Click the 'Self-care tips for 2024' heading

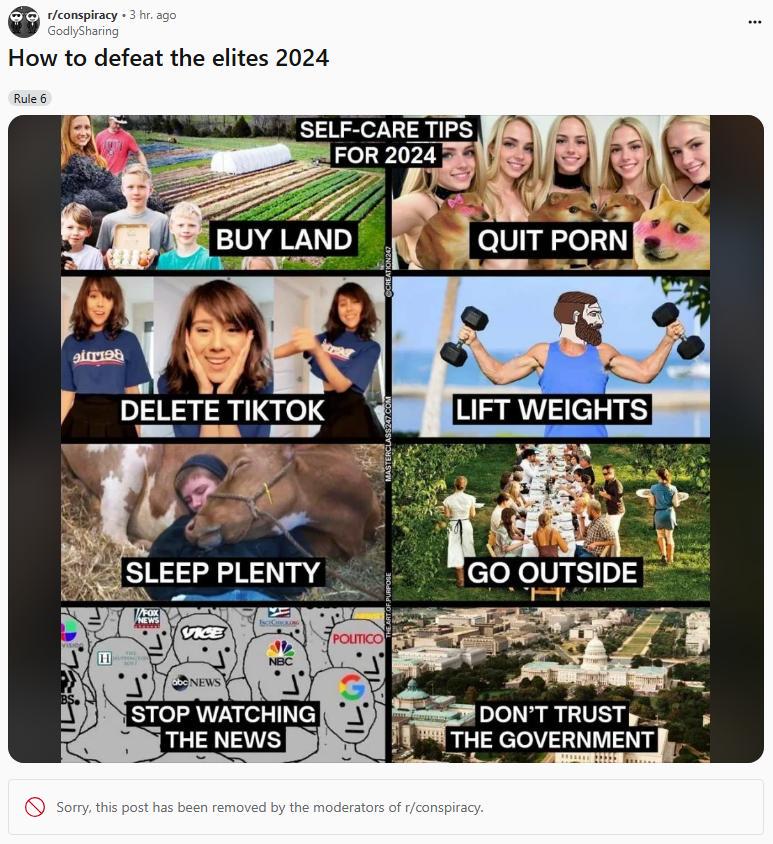(x=386, y=143)
